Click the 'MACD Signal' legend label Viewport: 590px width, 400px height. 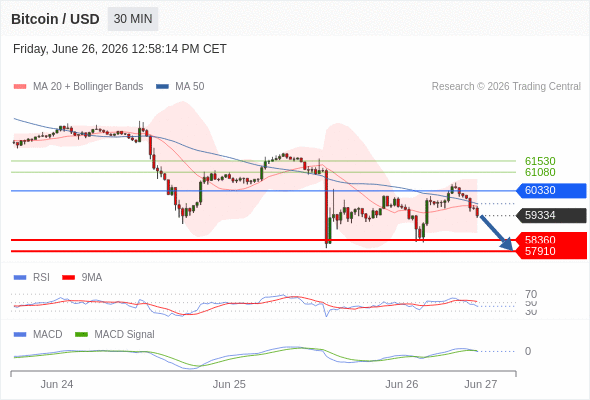point(125,335)
